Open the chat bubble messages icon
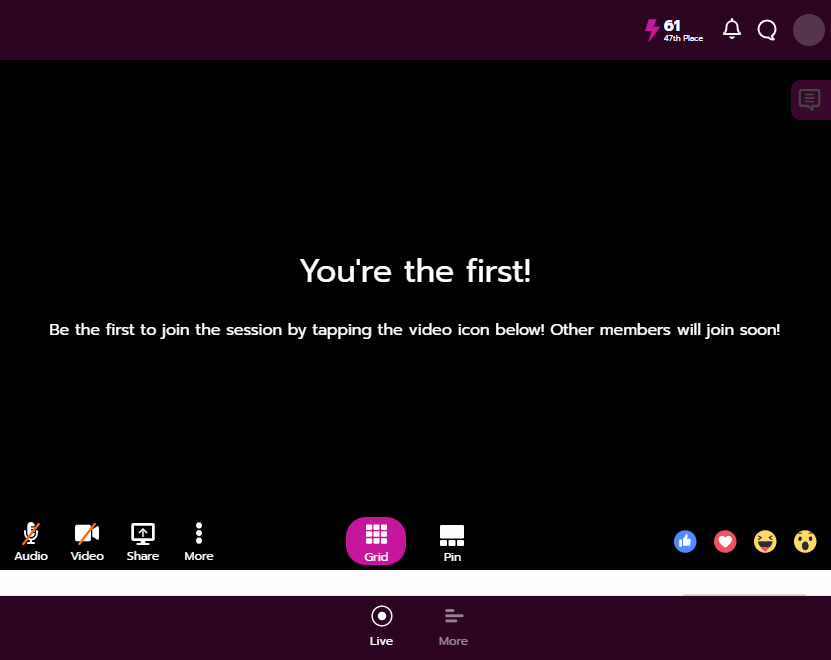This screenshot has height=660, width=831. pos(767,30)
